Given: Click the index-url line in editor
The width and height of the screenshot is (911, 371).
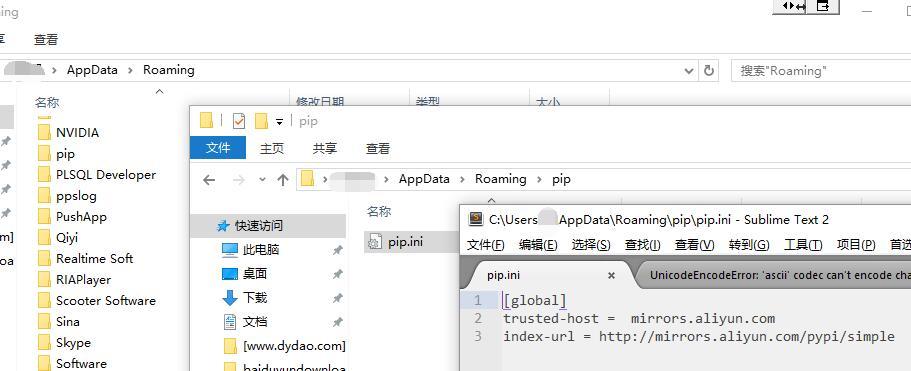Looking at the screenshot, I should [x=699, y=336].
